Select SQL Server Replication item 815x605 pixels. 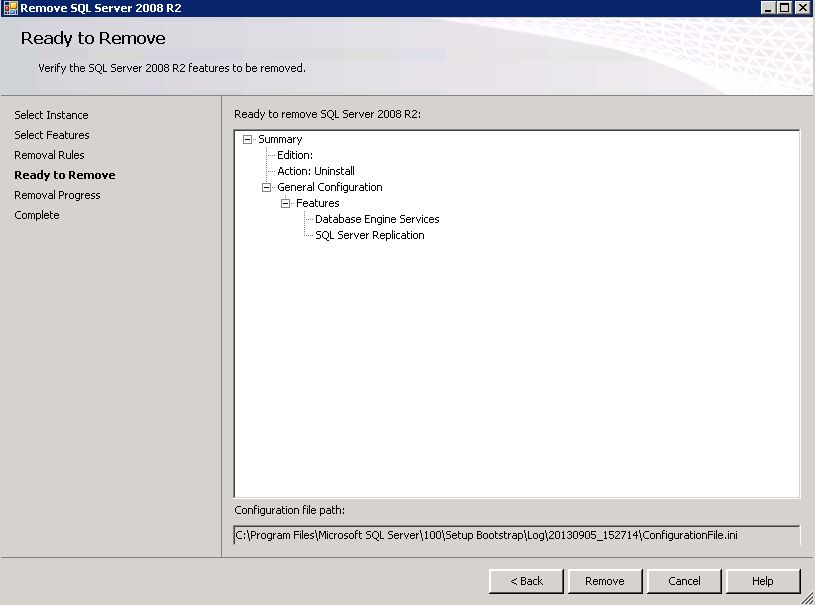pyautogui.click(x=370, y=235)
